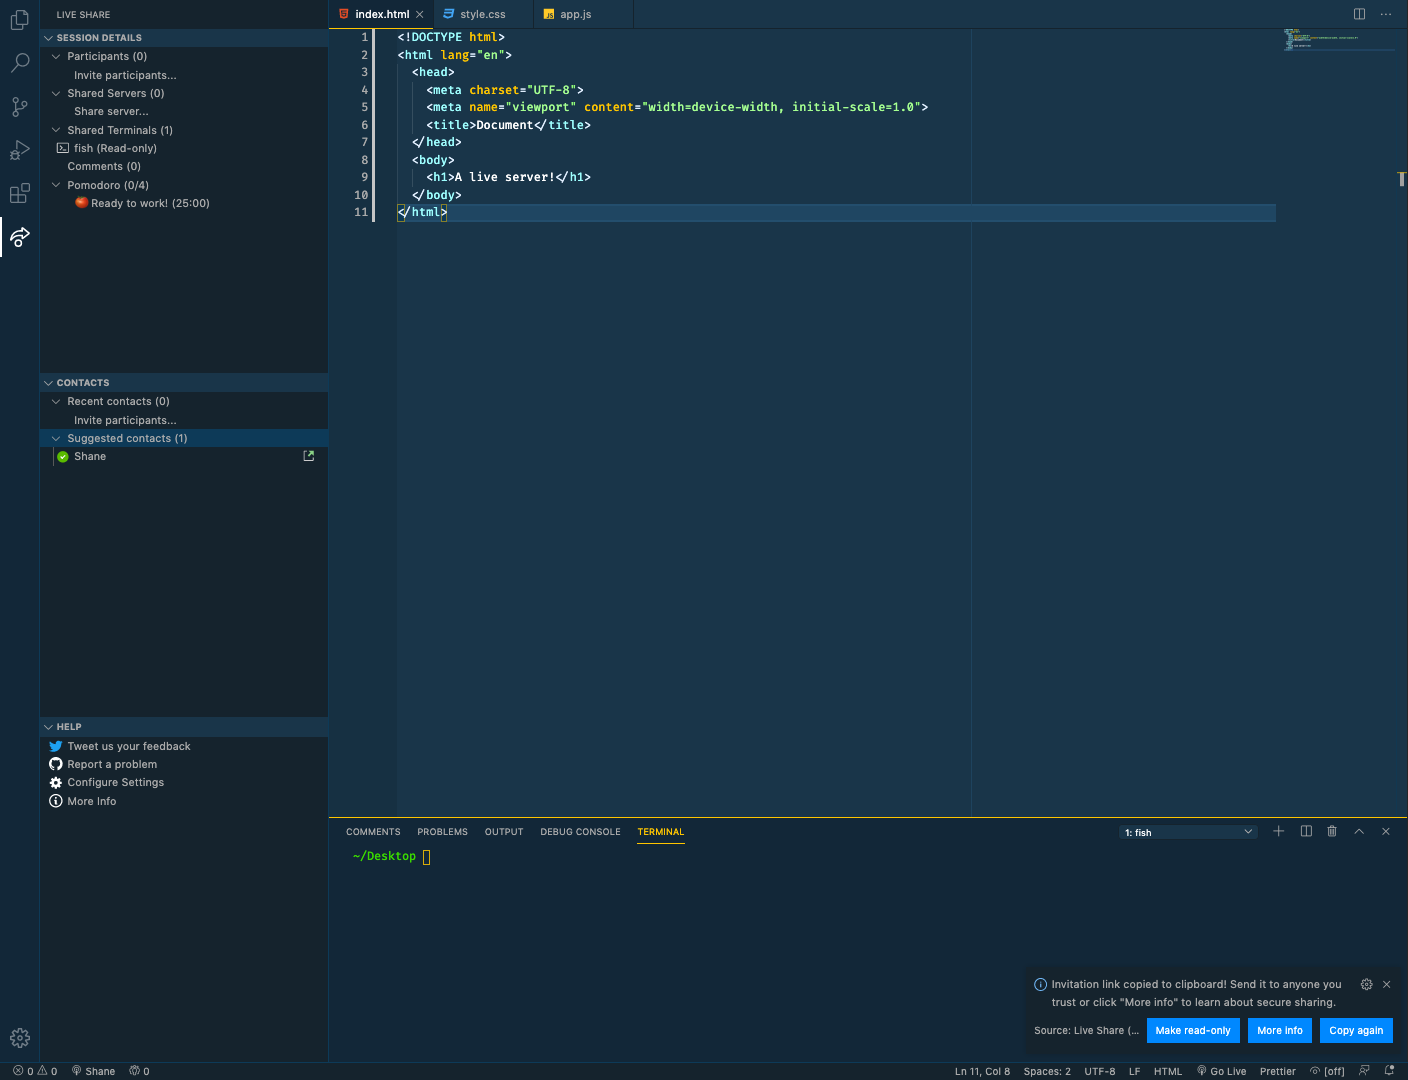Collapse Recent contacts (0) node
This screenshot has height=1080, width=1408.
pos(56,401)
